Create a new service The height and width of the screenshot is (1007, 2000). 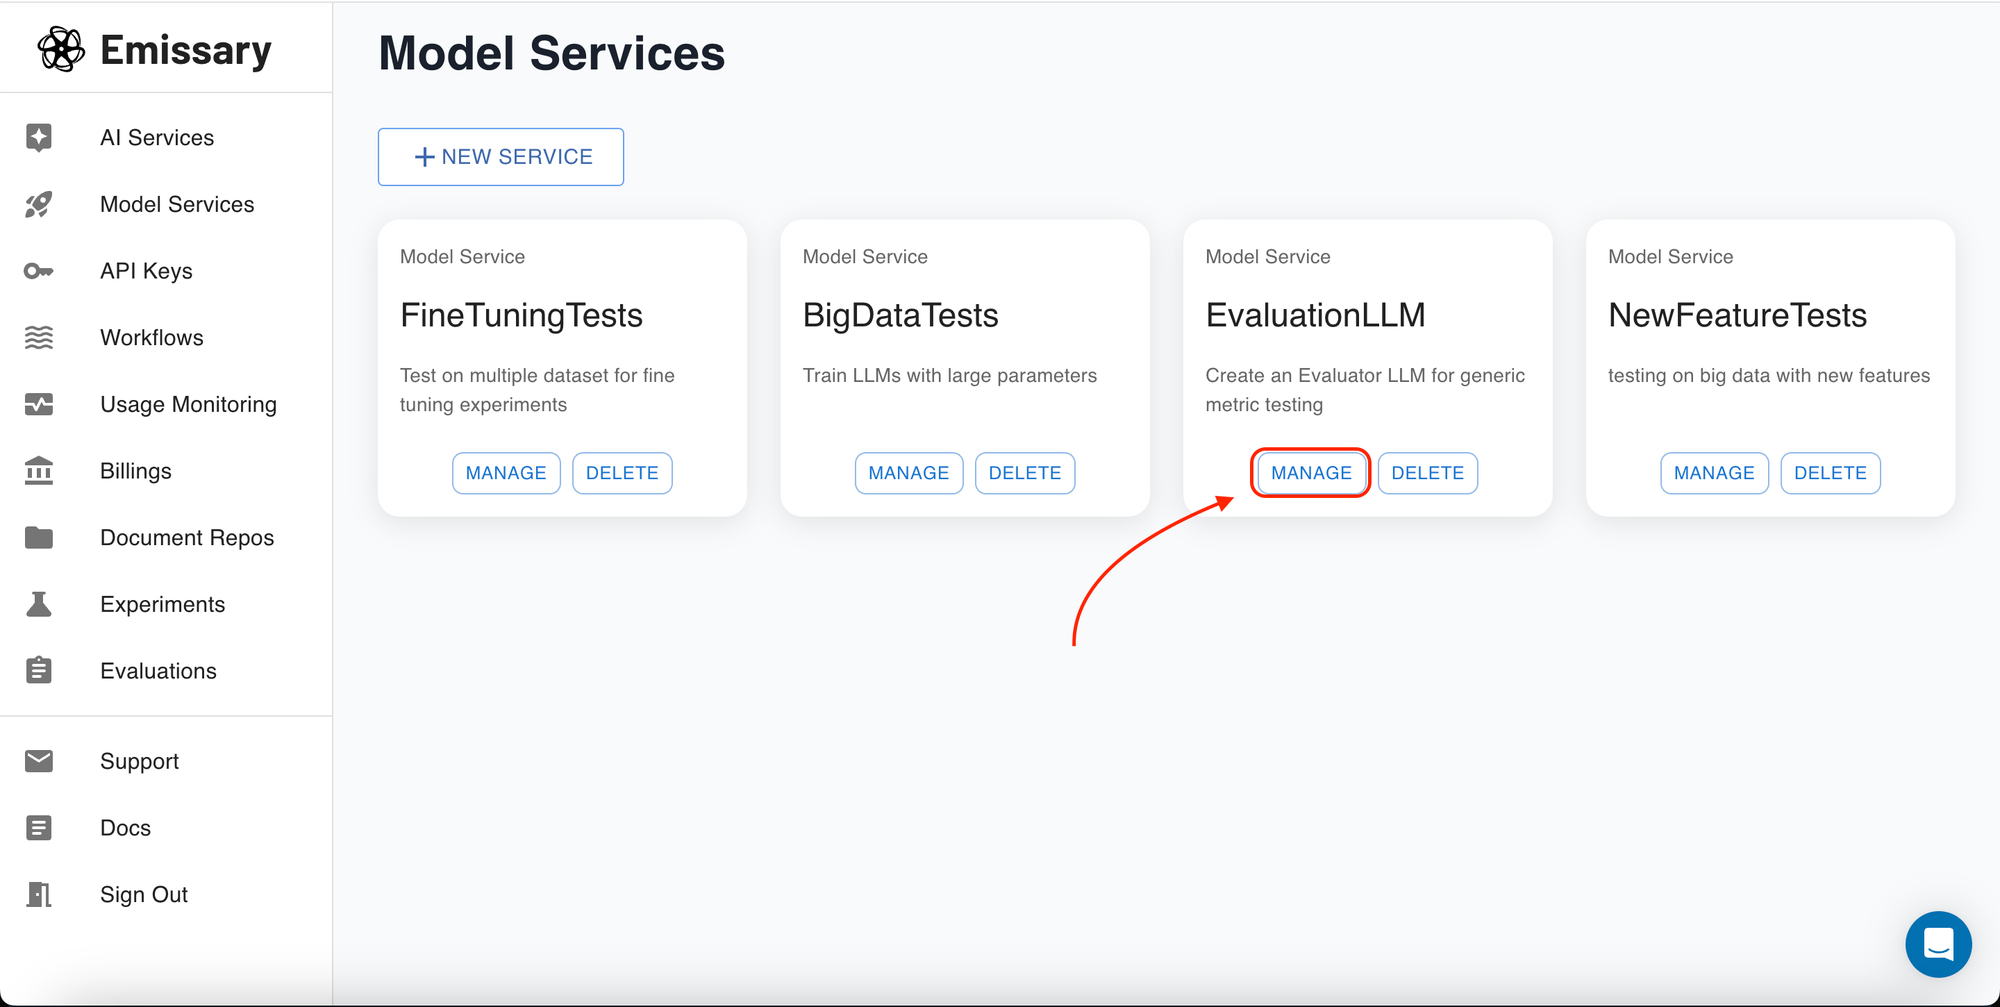click(501, 157)
